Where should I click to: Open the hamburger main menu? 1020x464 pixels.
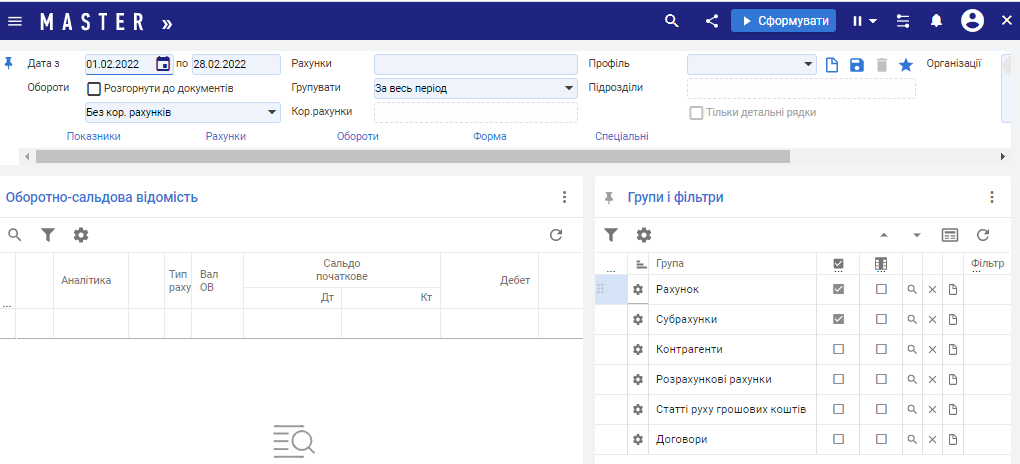15,21
